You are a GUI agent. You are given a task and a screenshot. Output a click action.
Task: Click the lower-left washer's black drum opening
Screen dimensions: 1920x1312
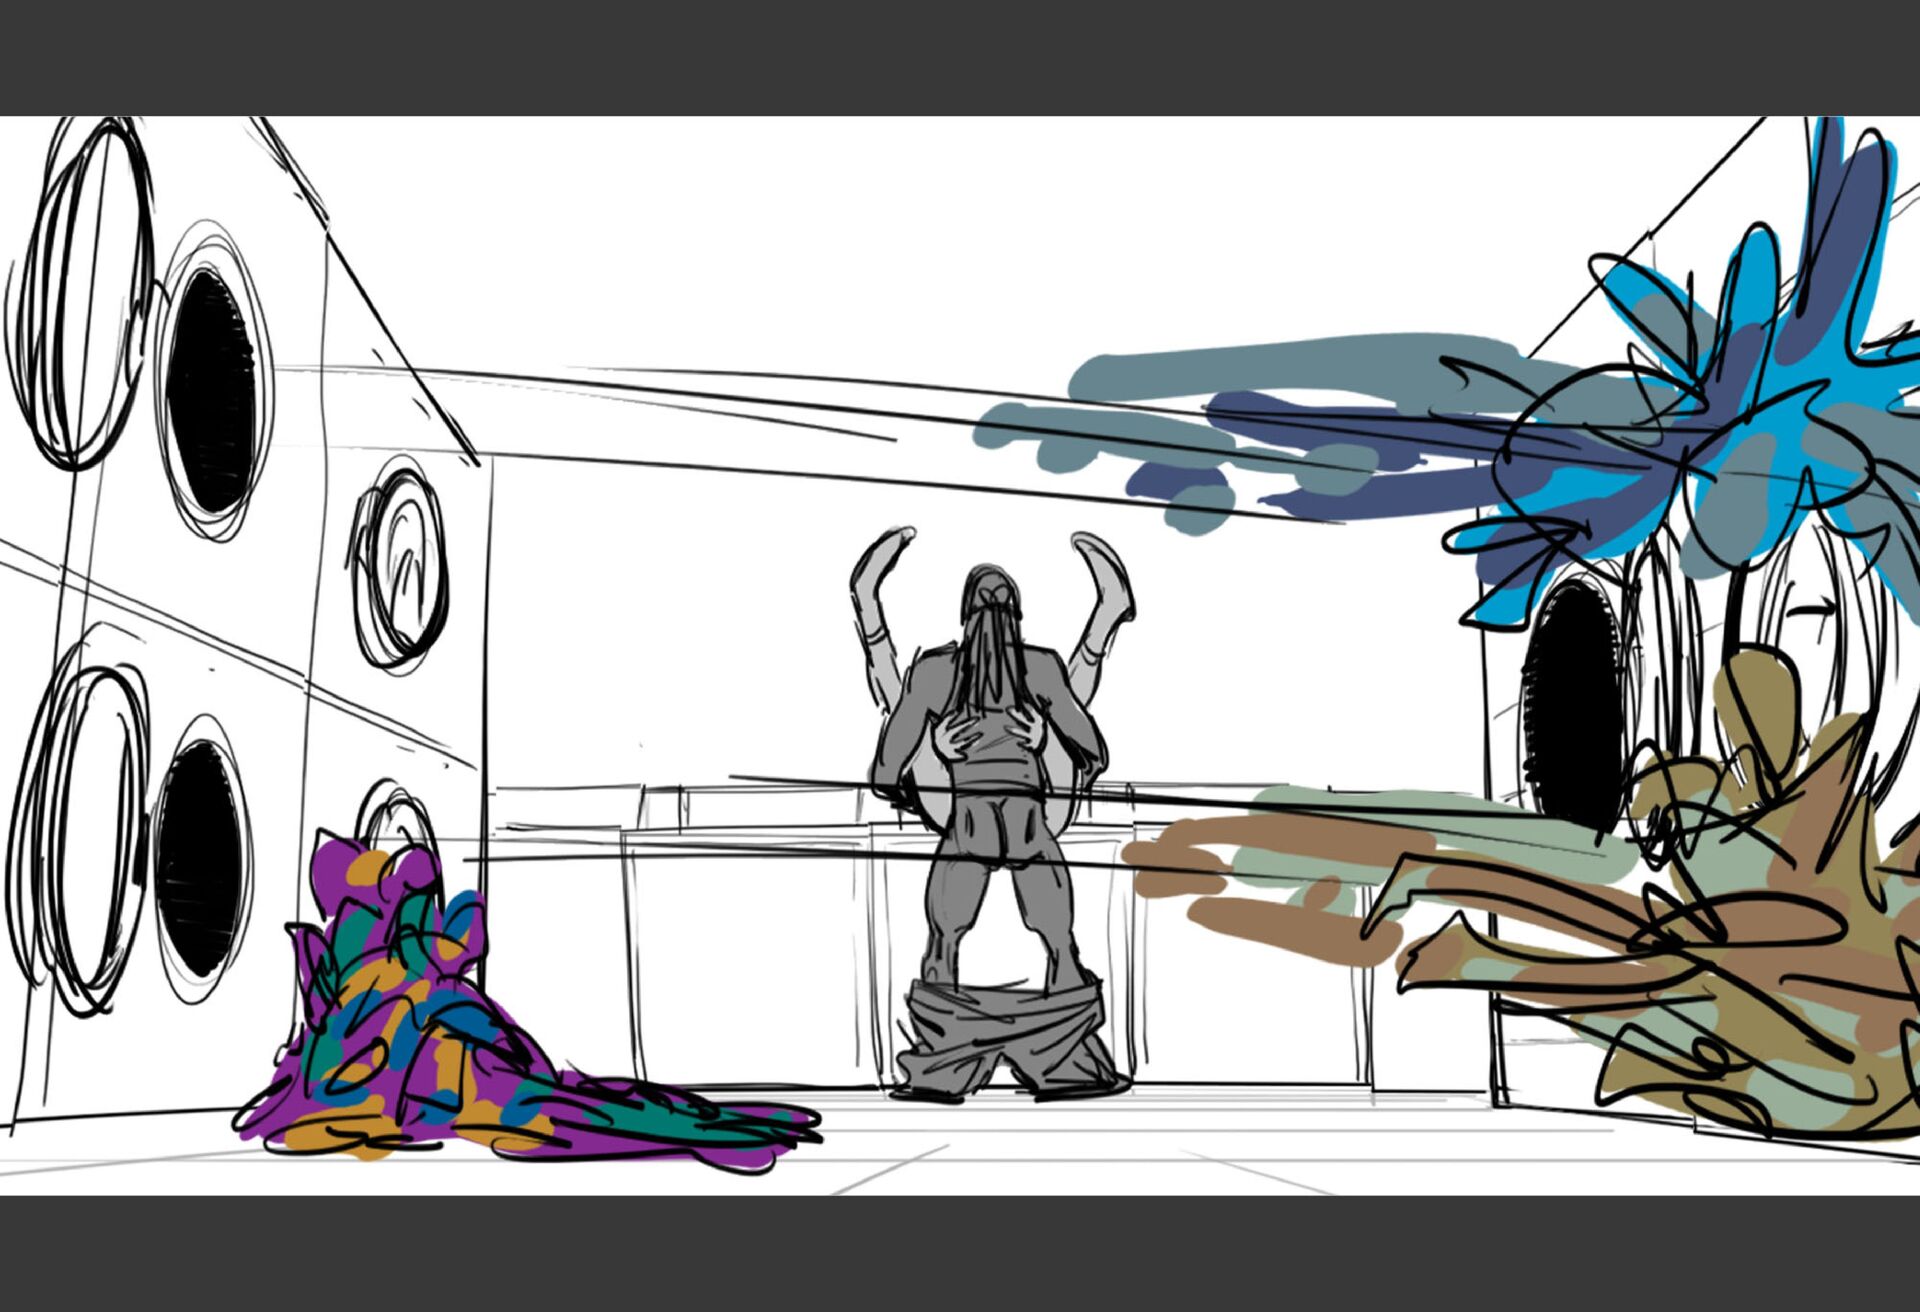click(x=199, y=860)
